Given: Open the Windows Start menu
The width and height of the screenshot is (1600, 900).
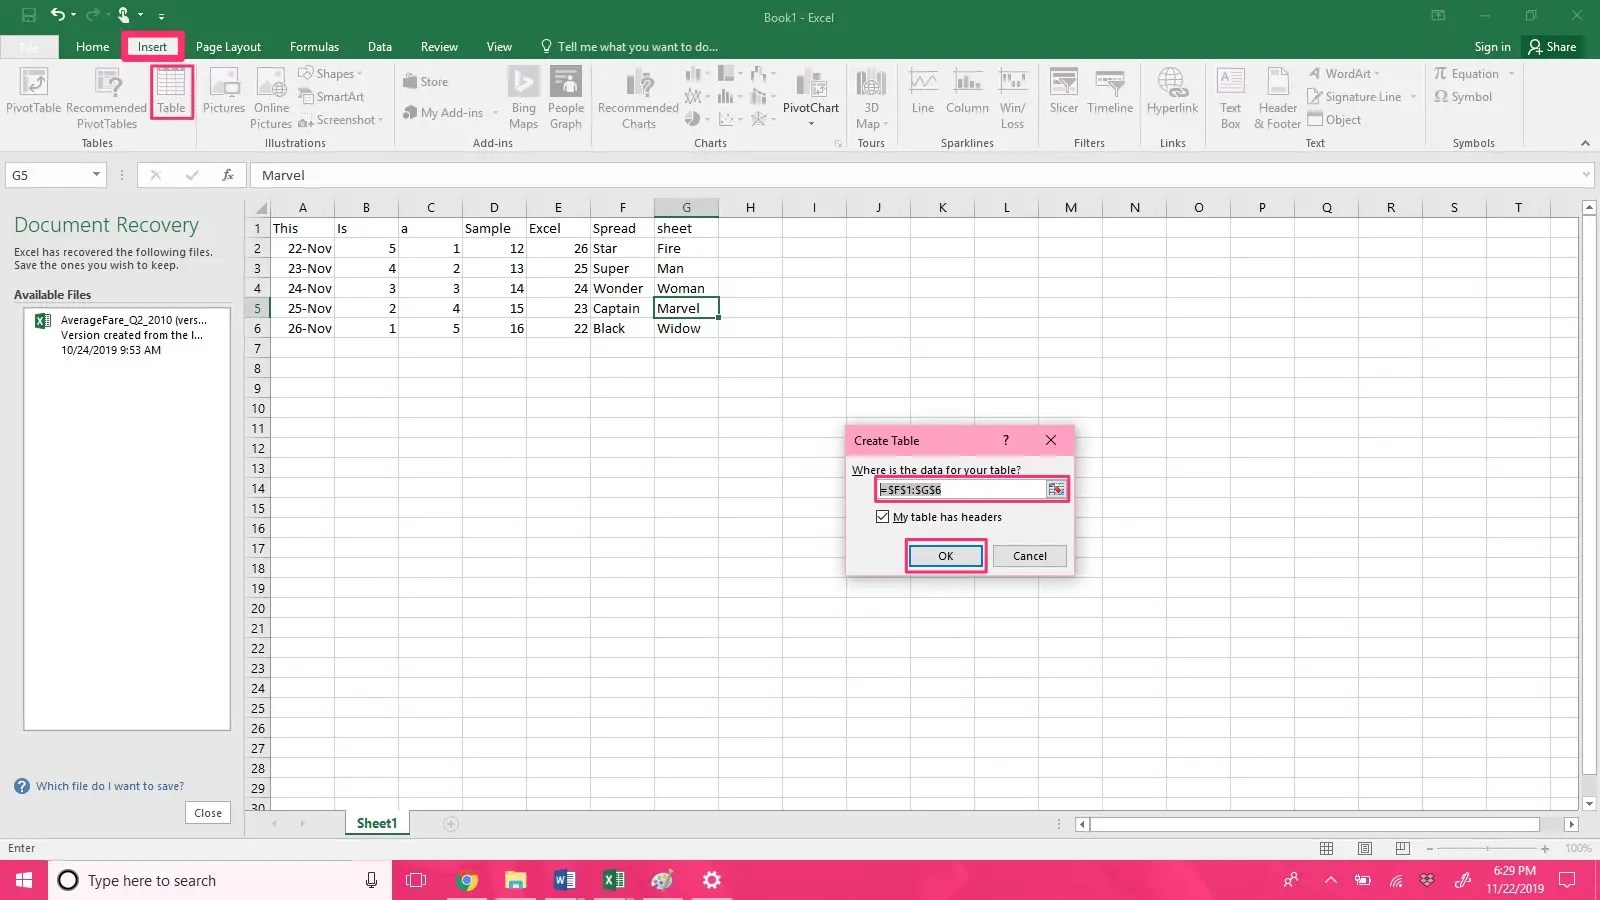Looking at the screenshot, I should tap(24, 880).
